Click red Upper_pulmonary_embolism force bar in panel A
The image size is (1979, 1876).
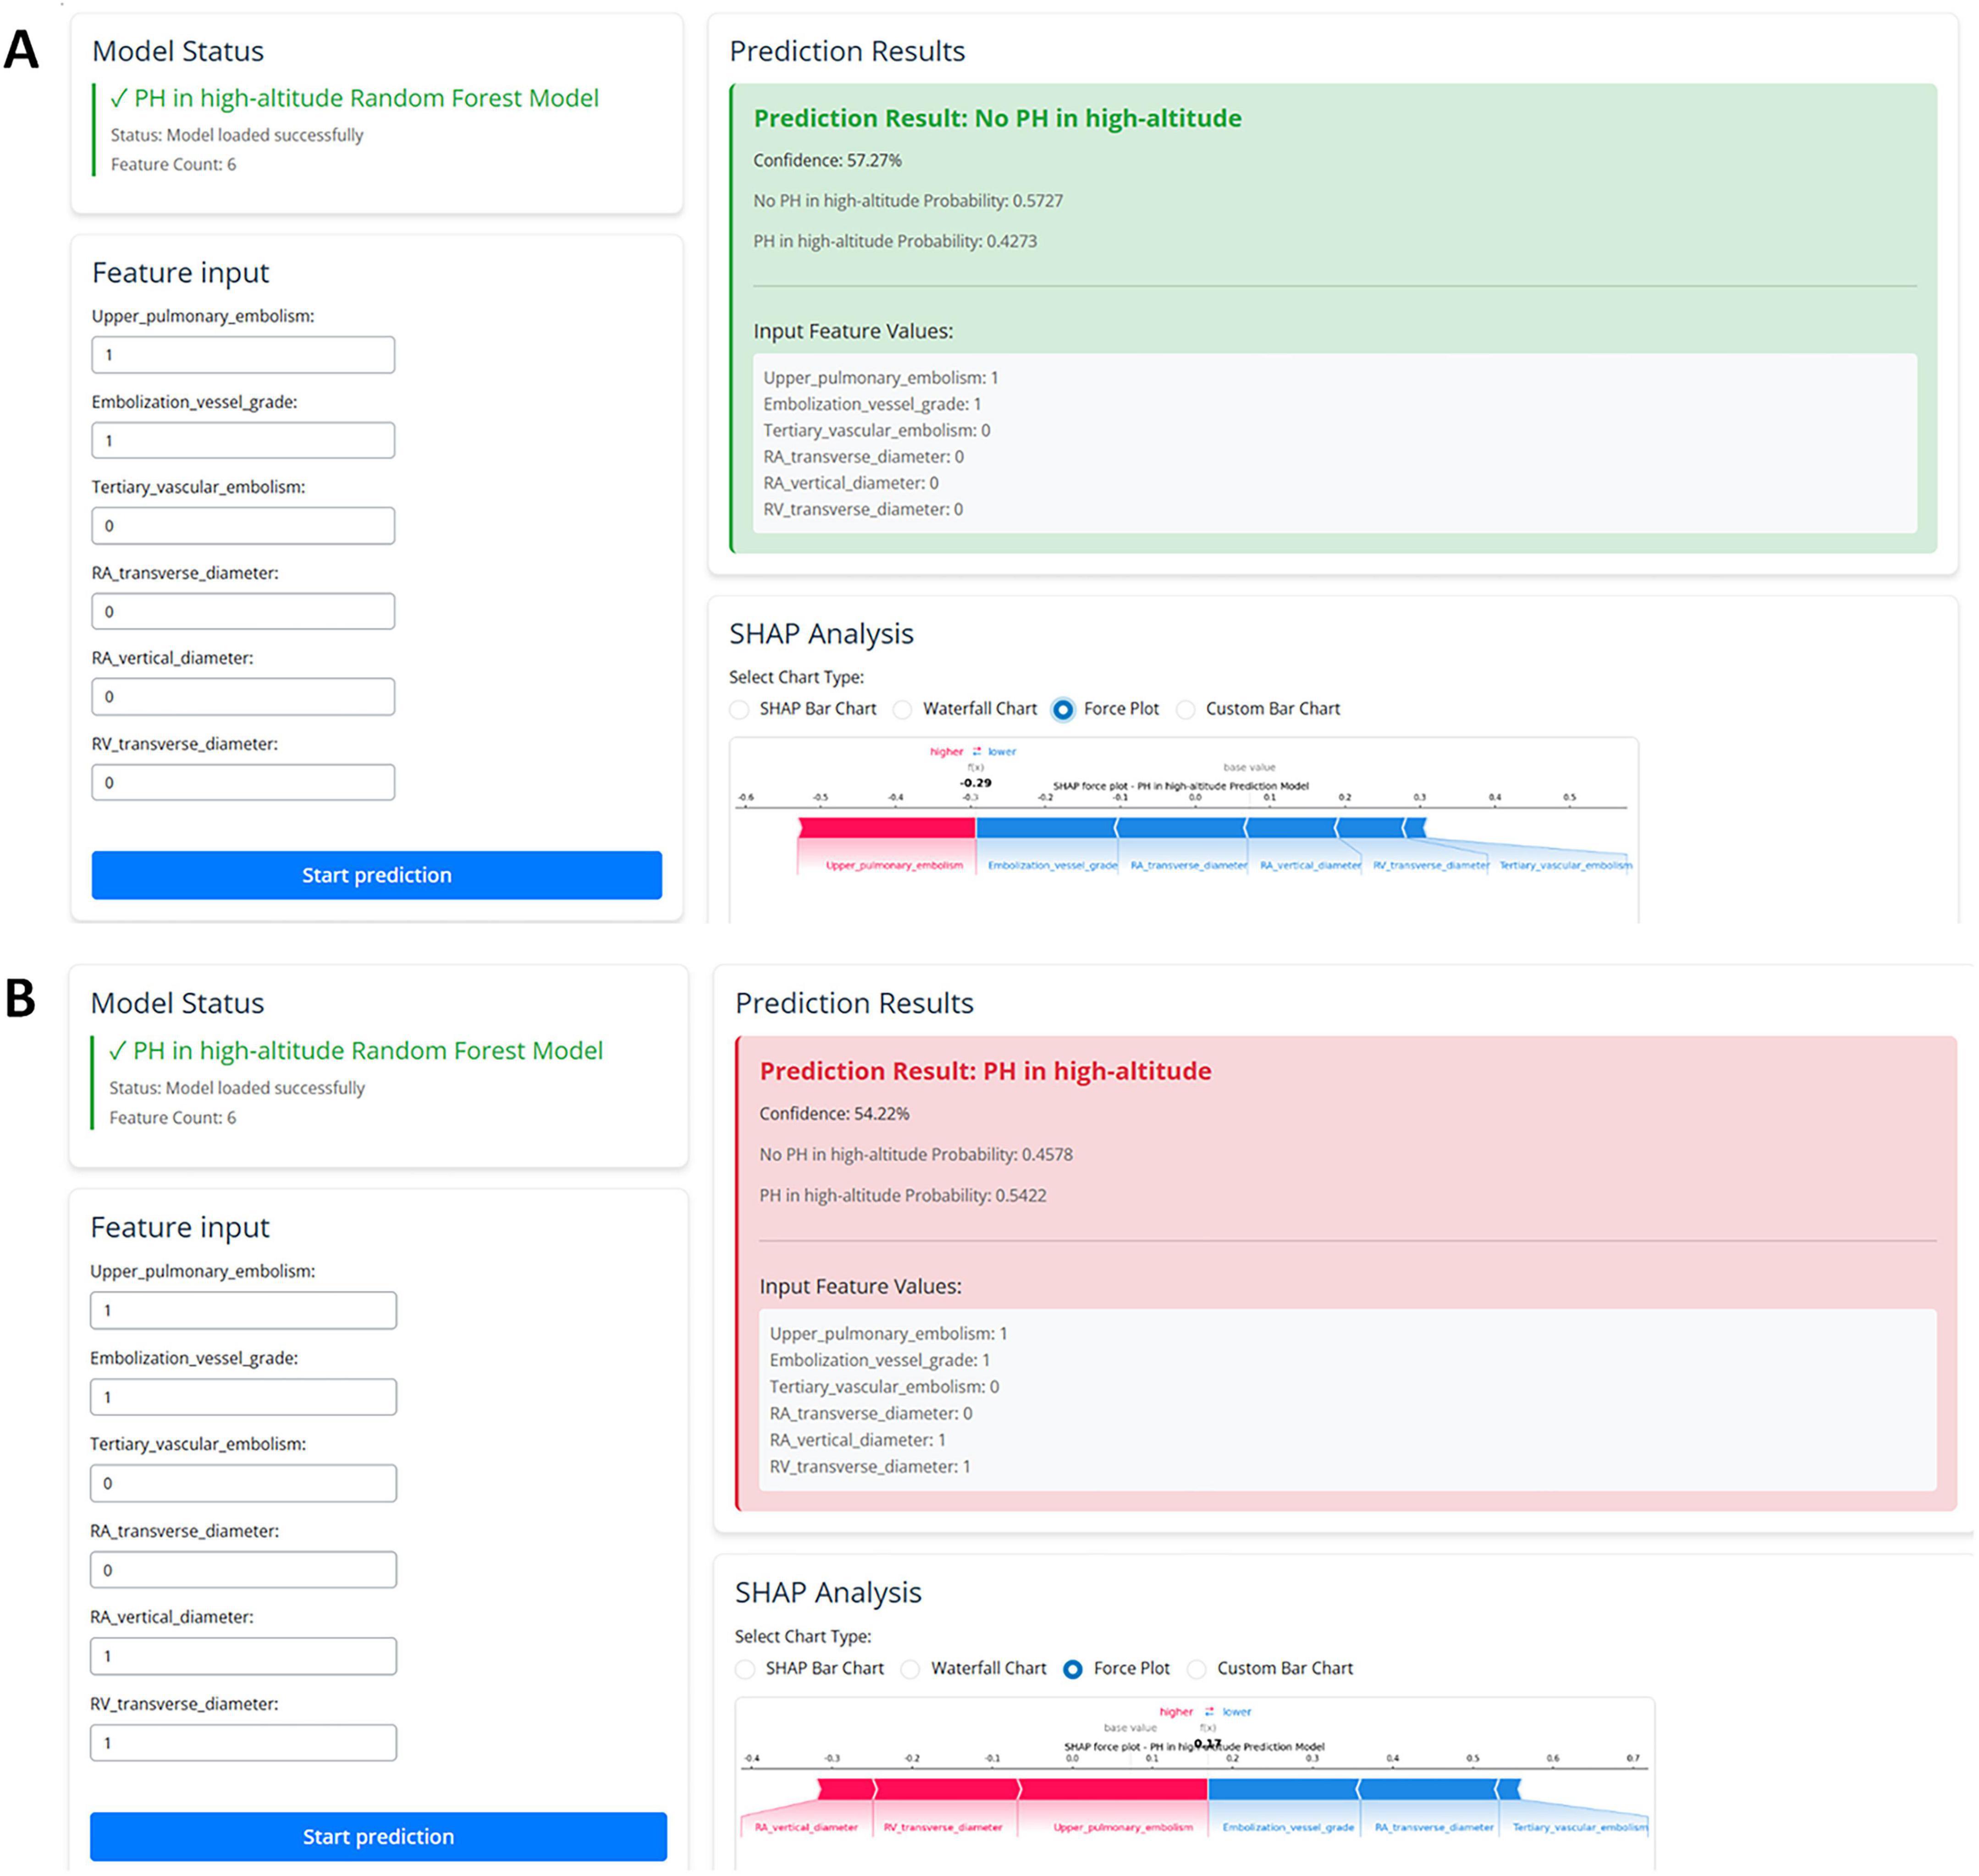[886, 828]
